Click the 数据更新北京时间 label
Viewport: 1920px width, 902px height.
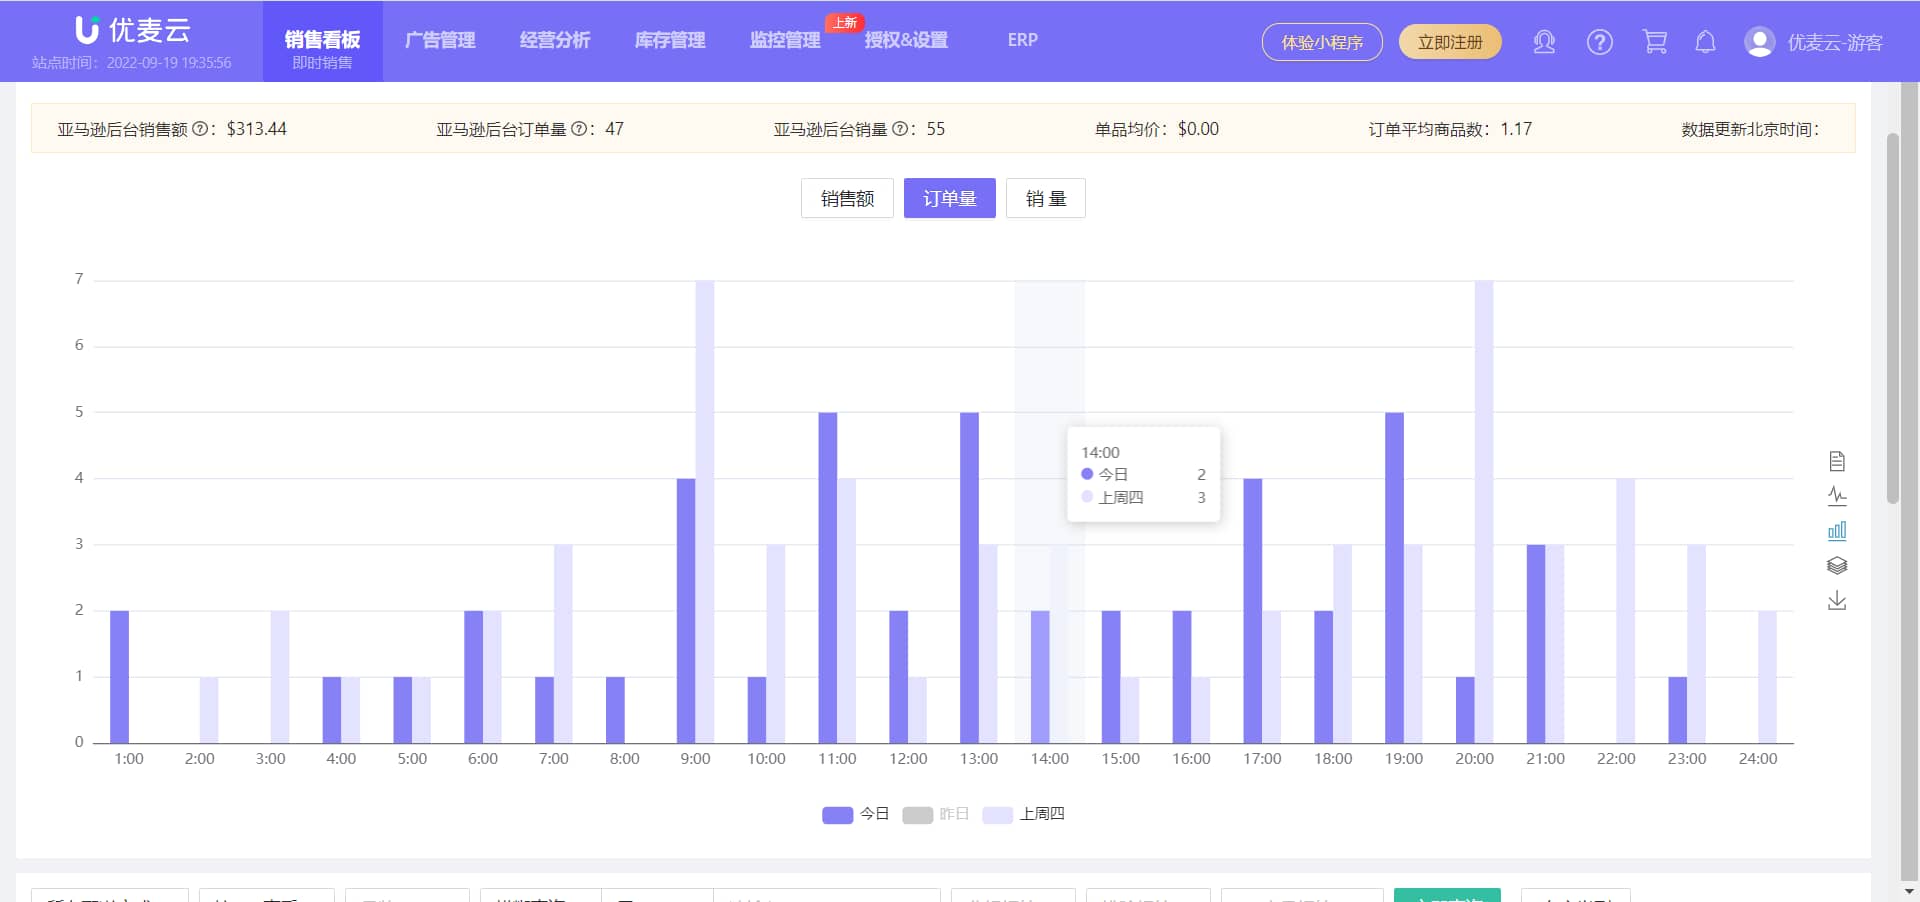[1750, 129]
